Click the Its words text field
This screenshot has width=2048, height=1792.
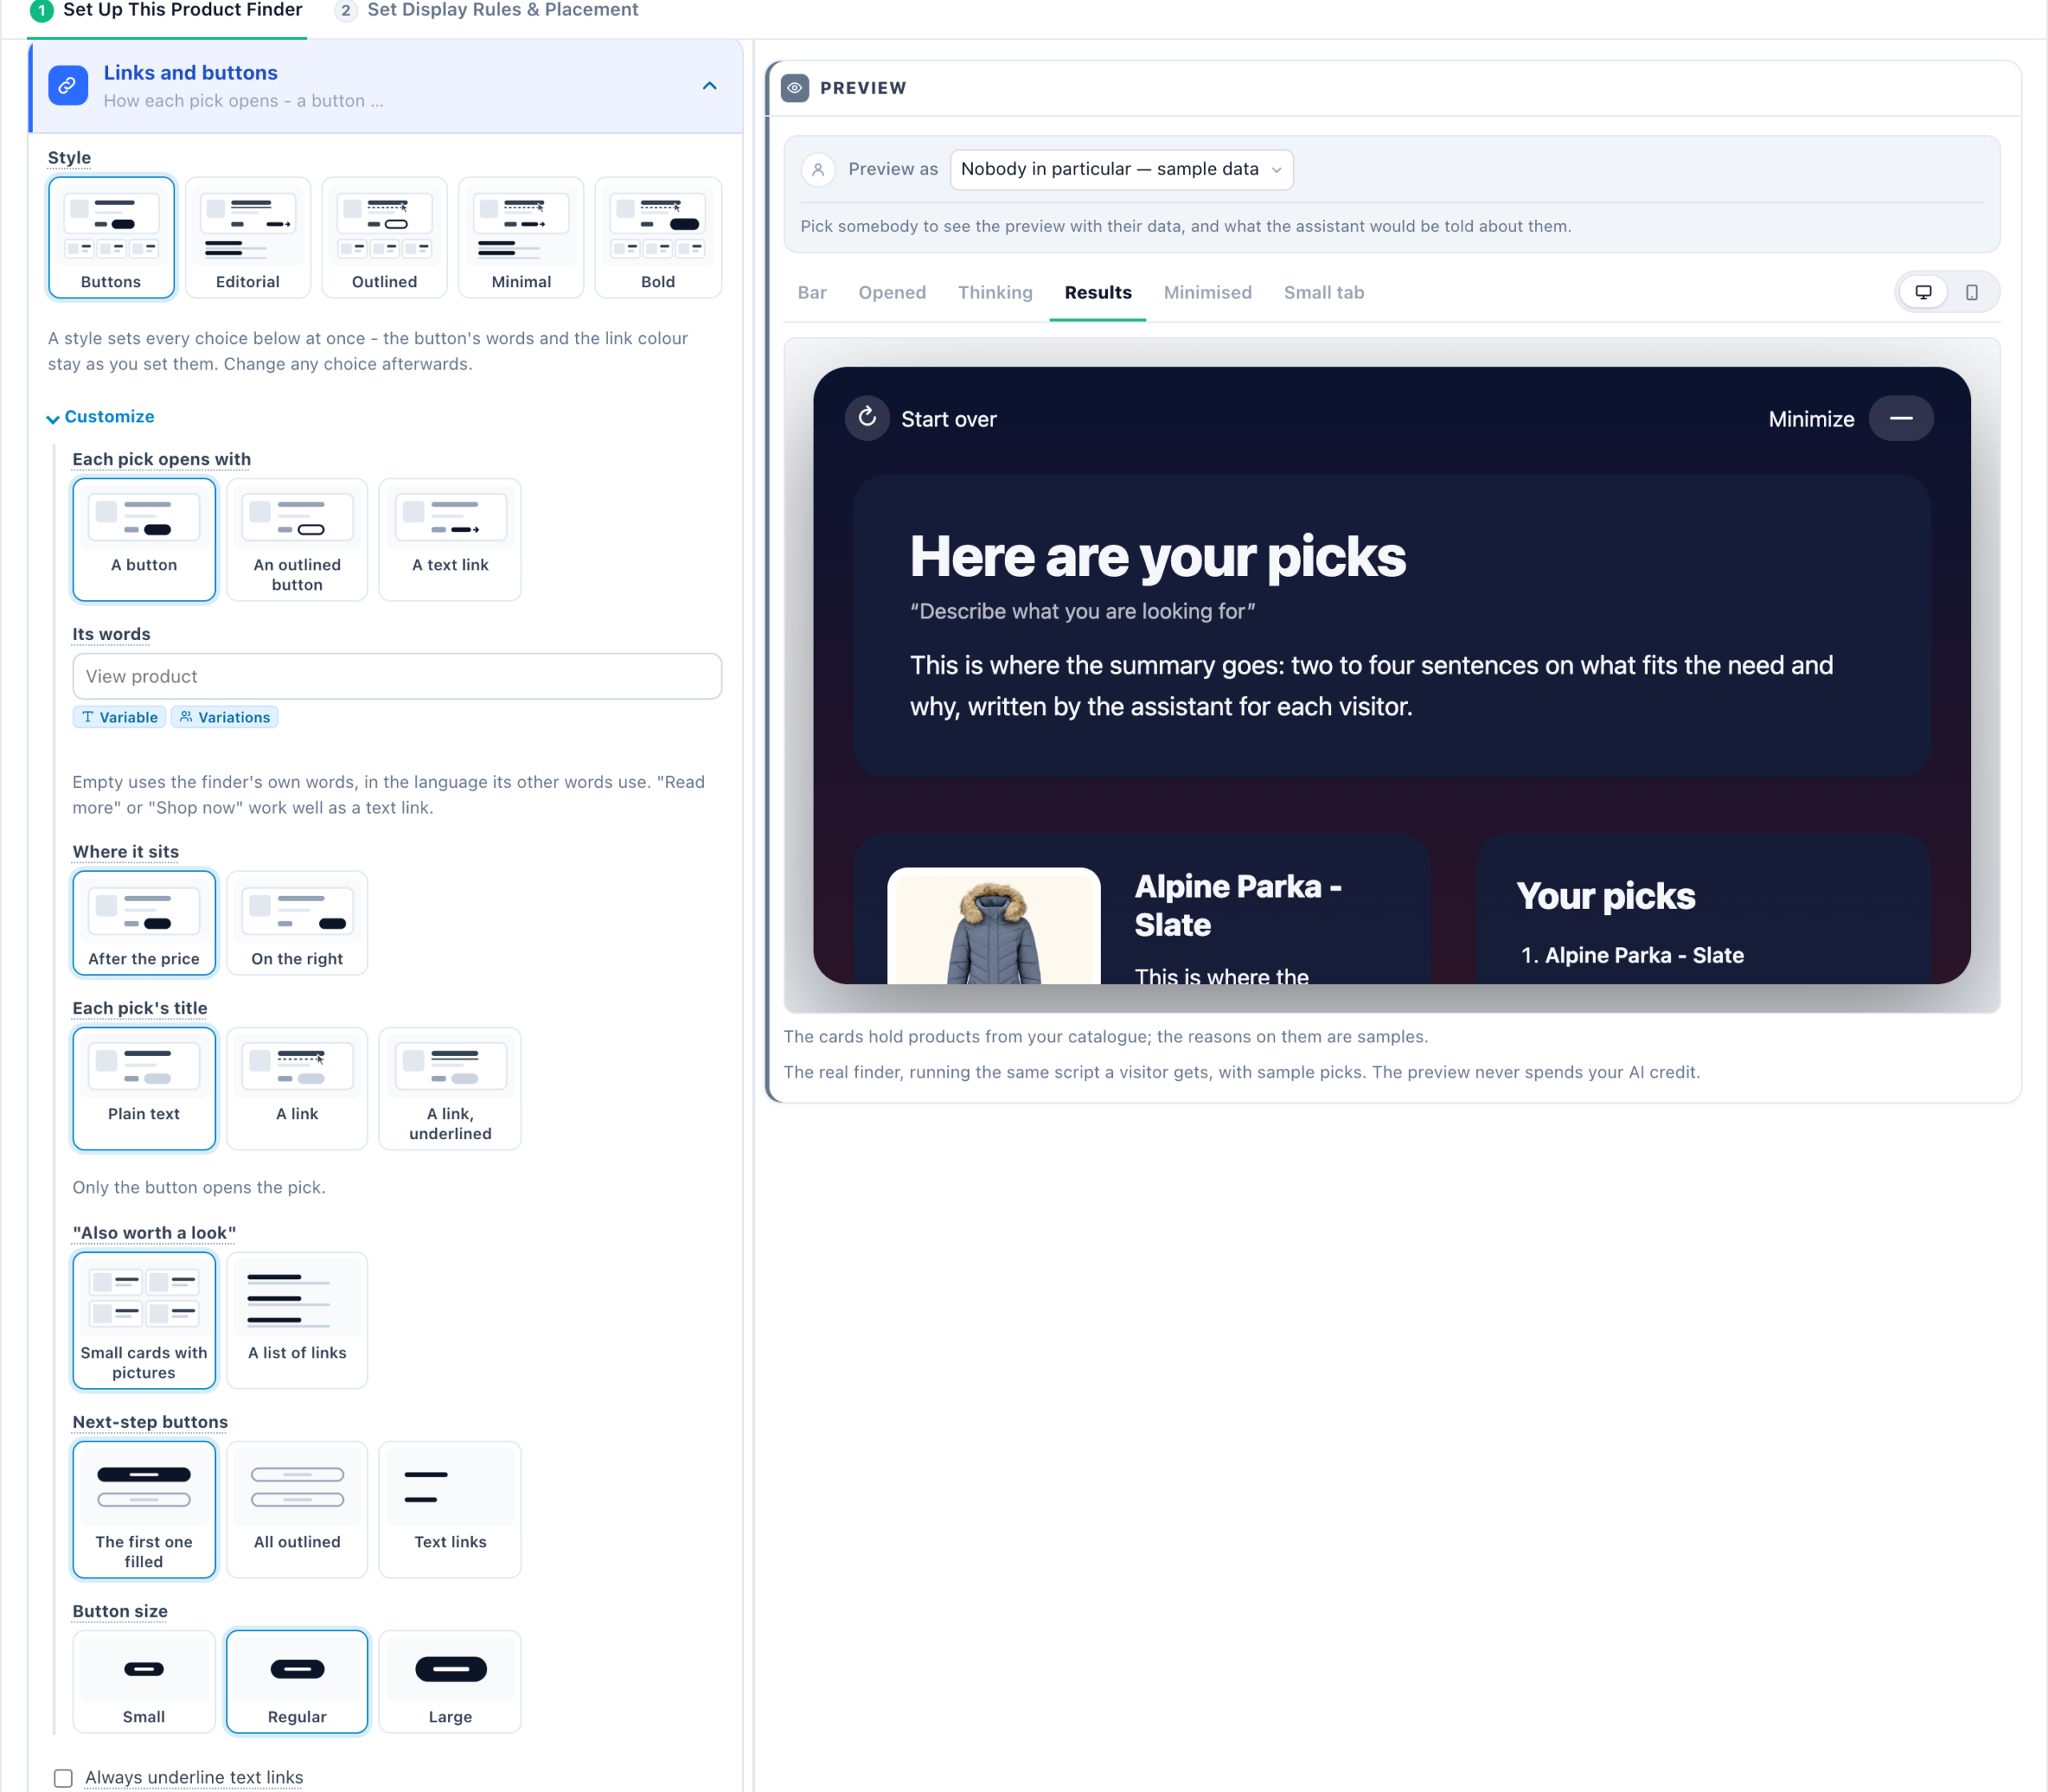(397, 676)
